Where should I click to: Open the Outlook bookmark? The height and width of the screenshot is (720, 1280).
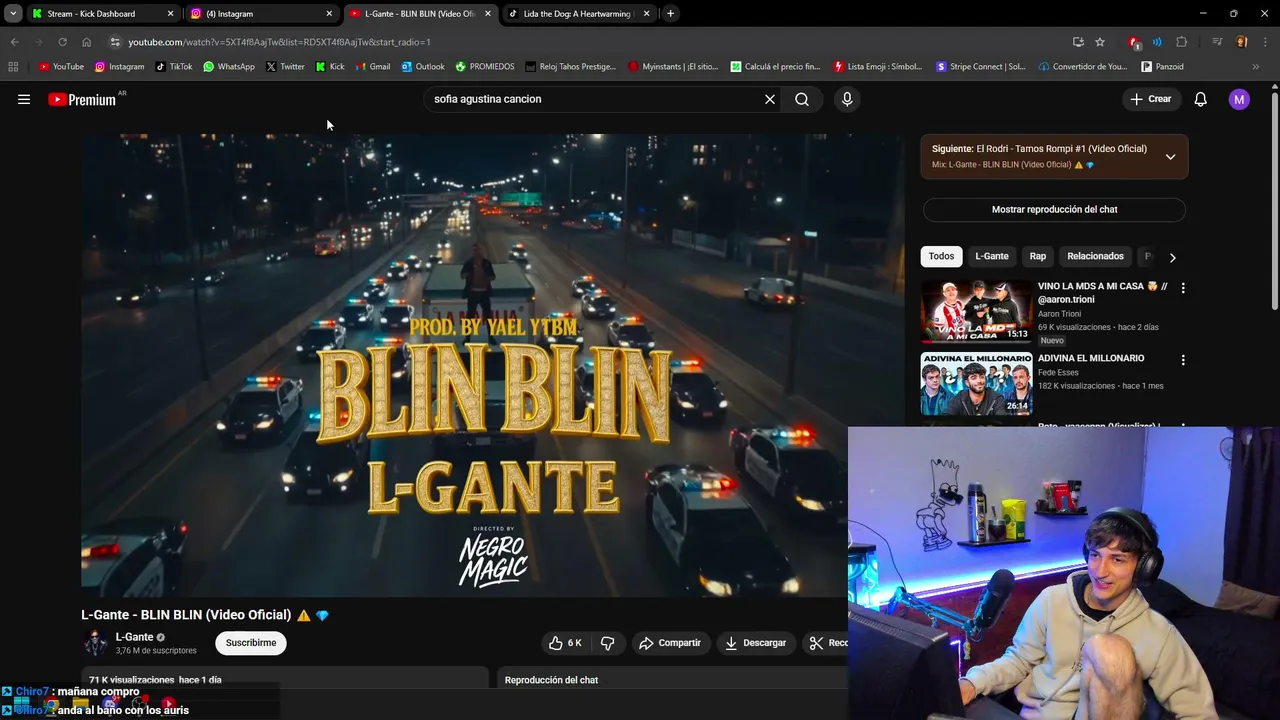(423, 67)
